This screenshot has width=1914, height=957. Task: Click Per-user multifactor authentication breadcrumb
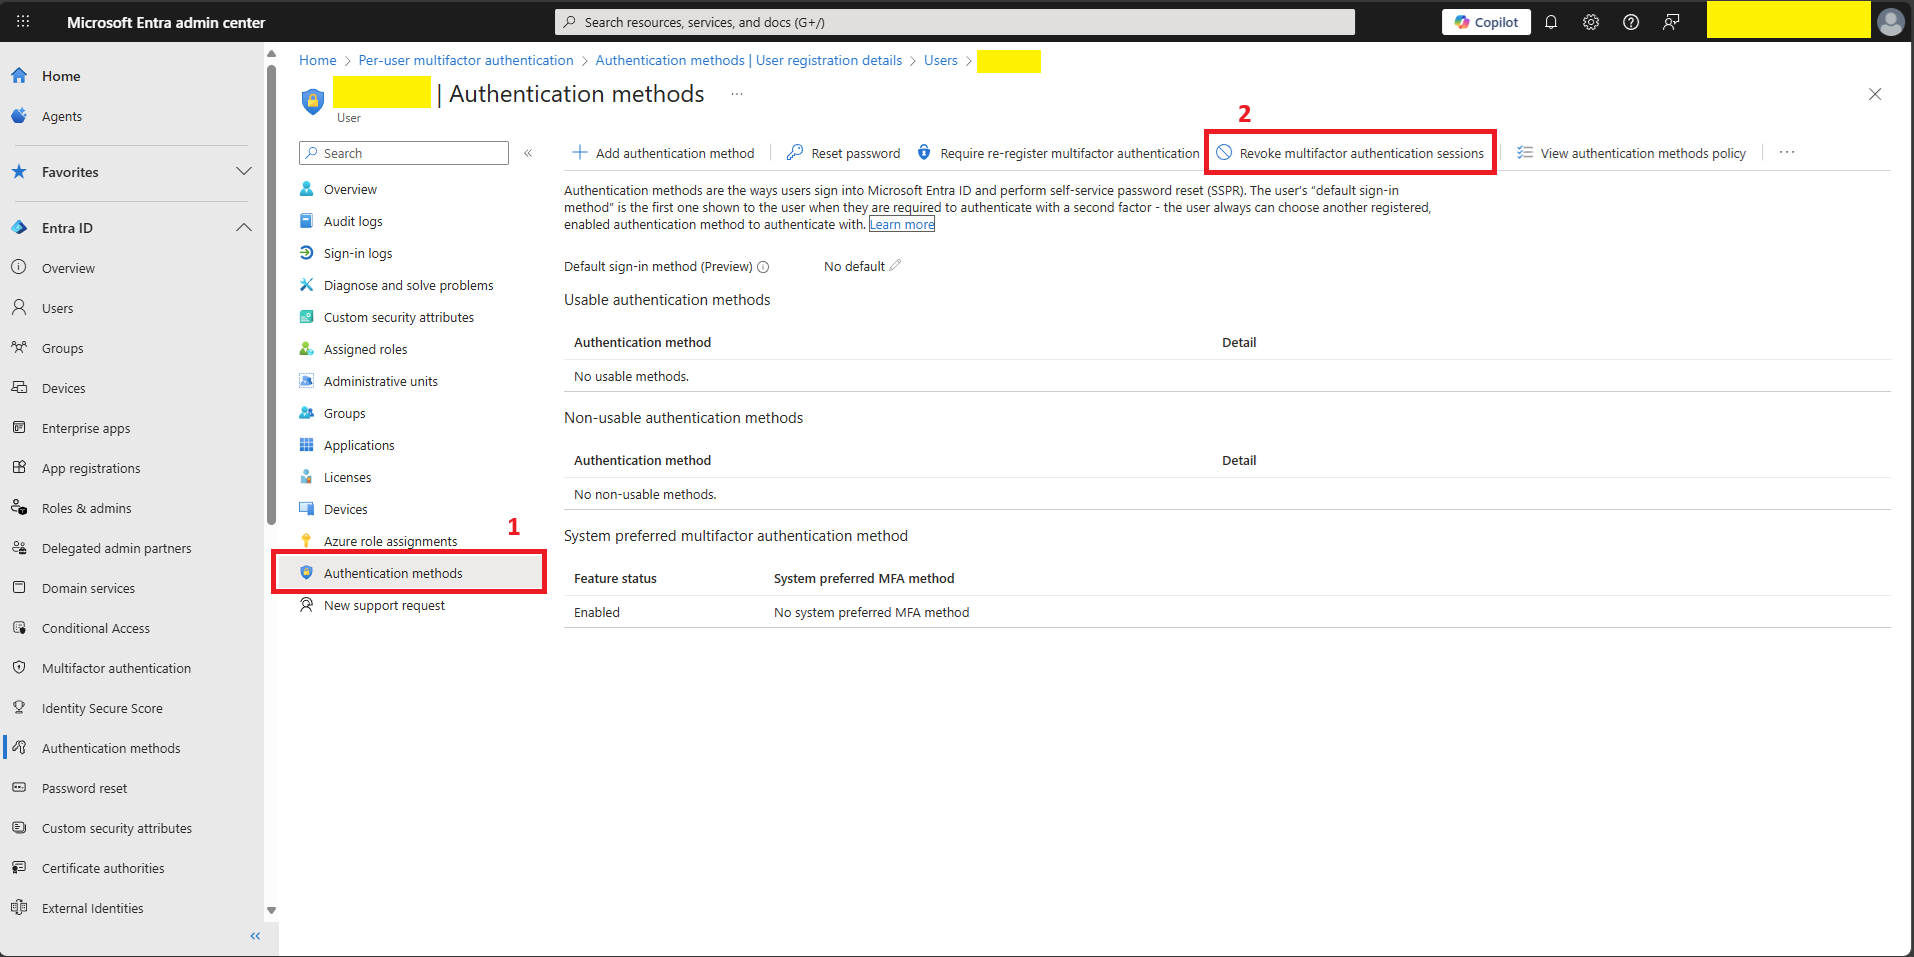(466, 60)
